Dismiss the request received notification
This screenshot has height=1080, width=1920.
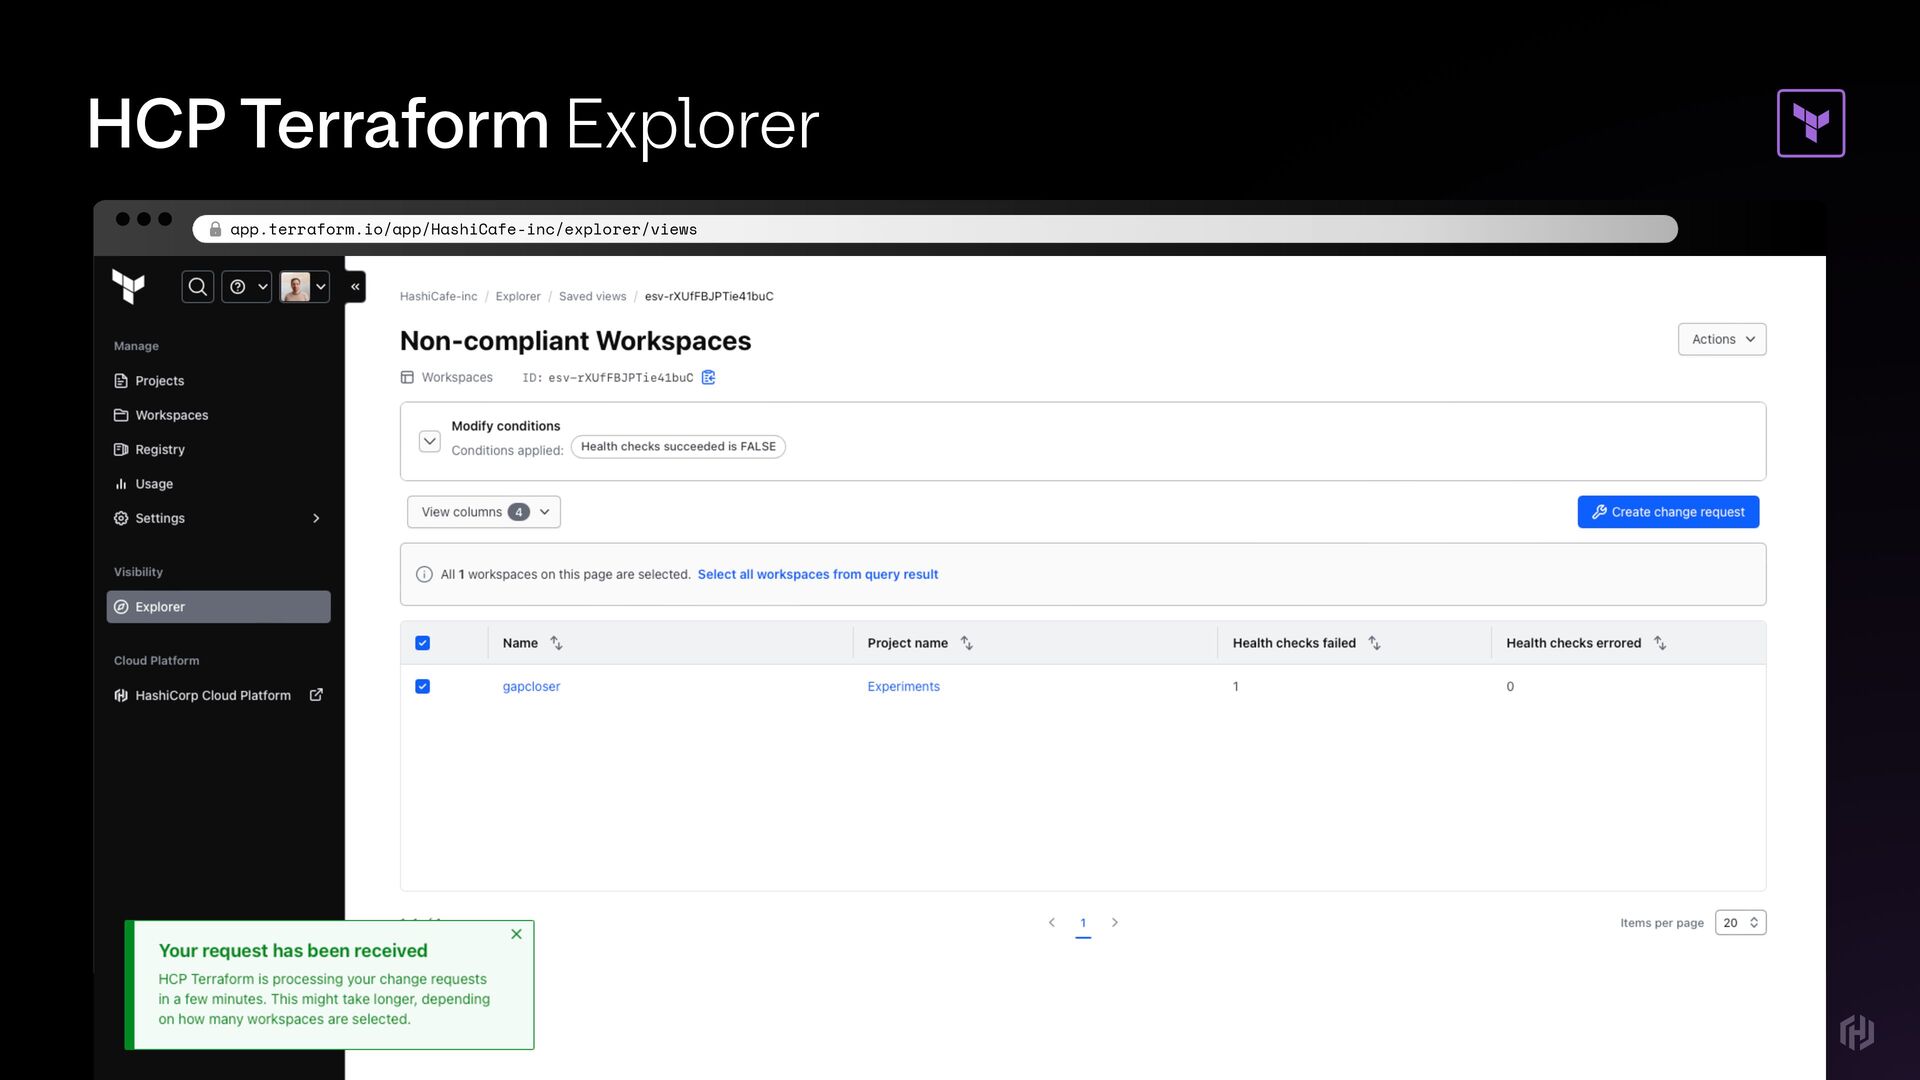pyautogui.click(x=516, y=935)
